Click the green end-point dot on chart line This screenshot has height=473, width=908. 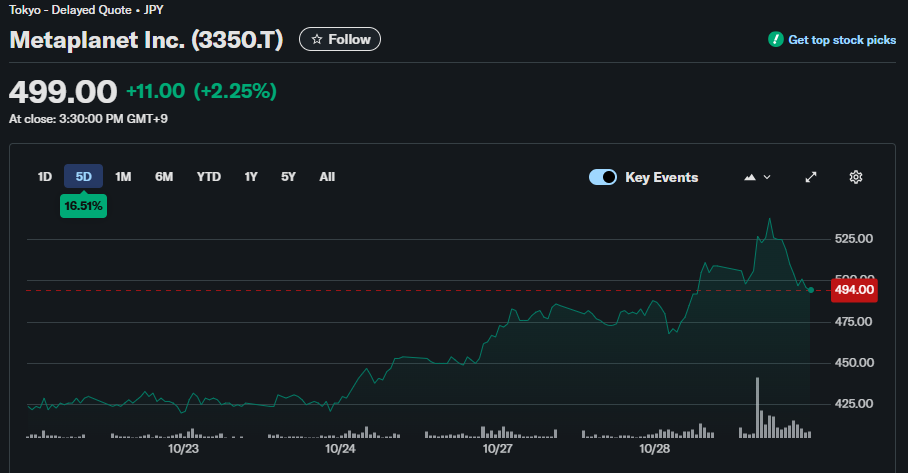pos(810,290)
